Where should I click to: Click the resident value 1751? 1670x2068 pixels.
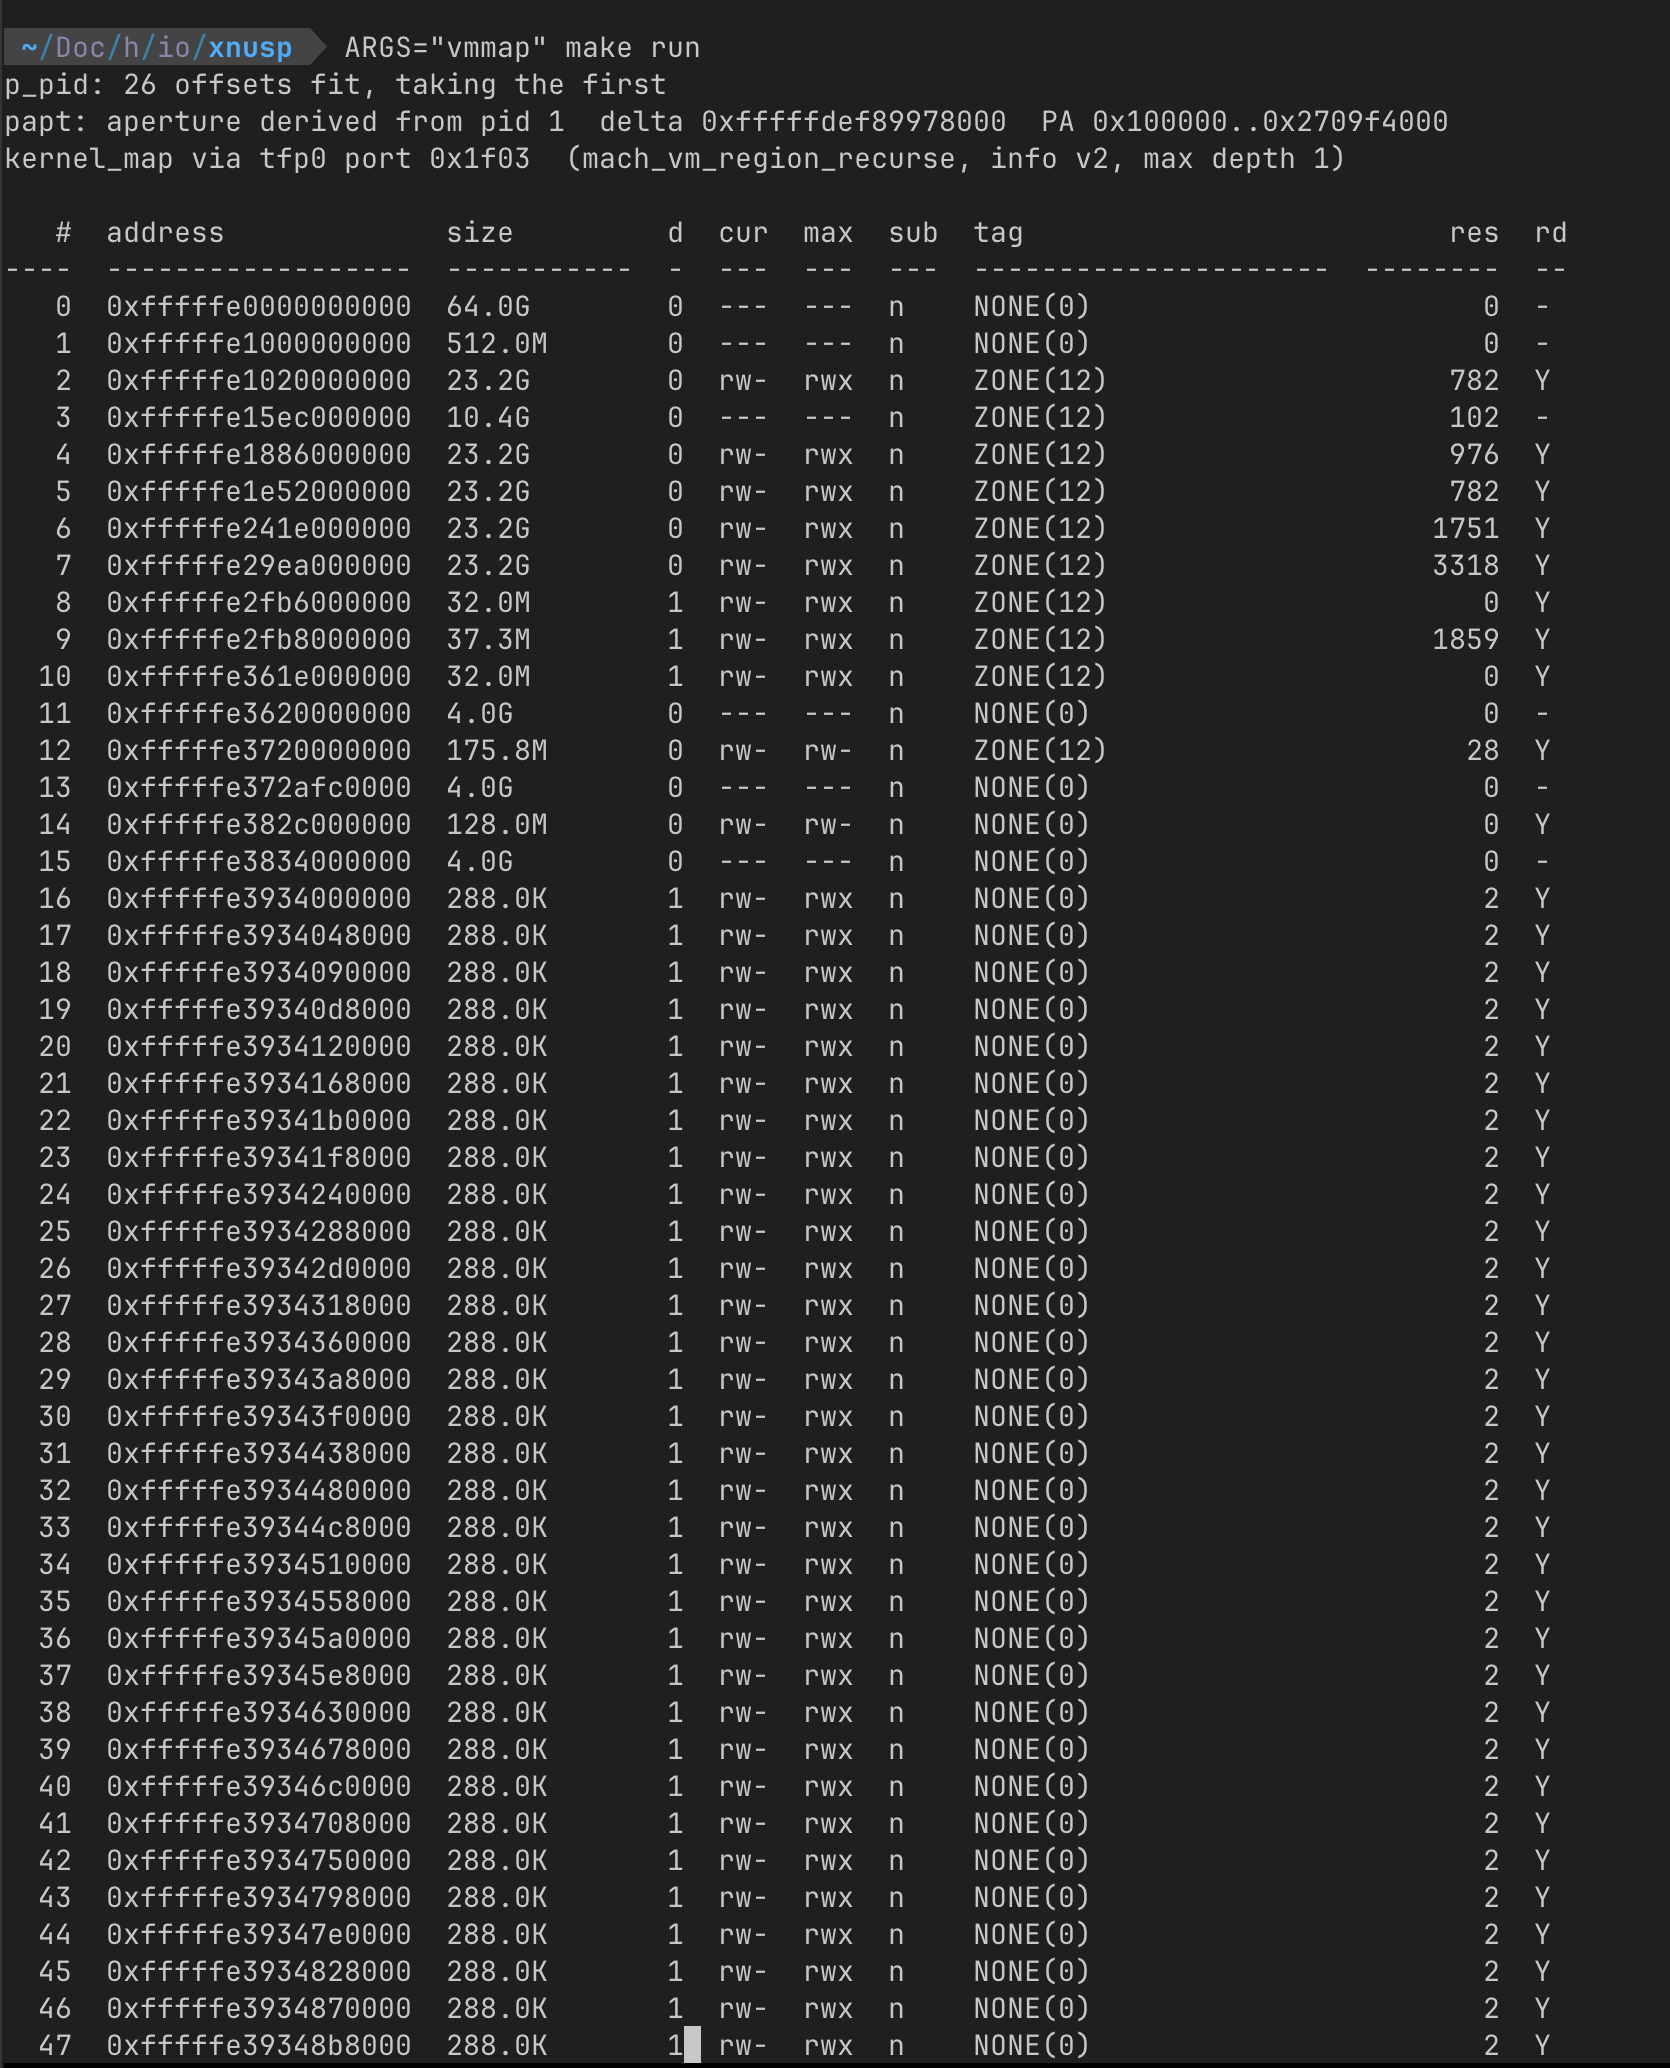click(1466, 528)
